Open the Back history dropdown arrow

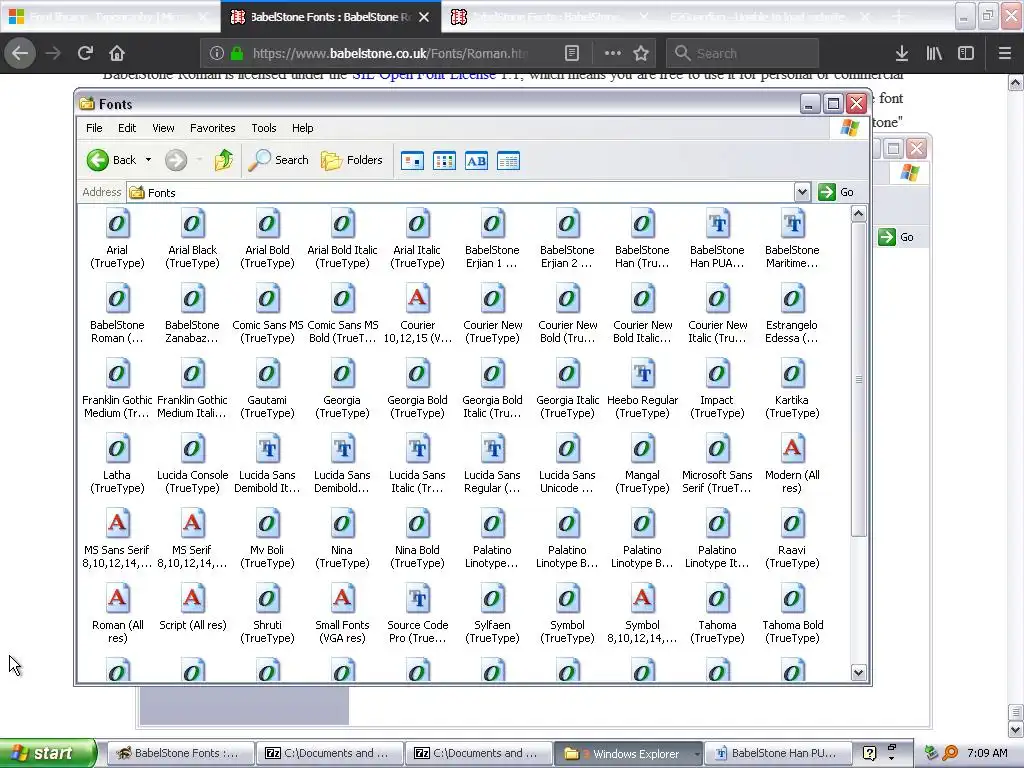click(x=148, y=160)
